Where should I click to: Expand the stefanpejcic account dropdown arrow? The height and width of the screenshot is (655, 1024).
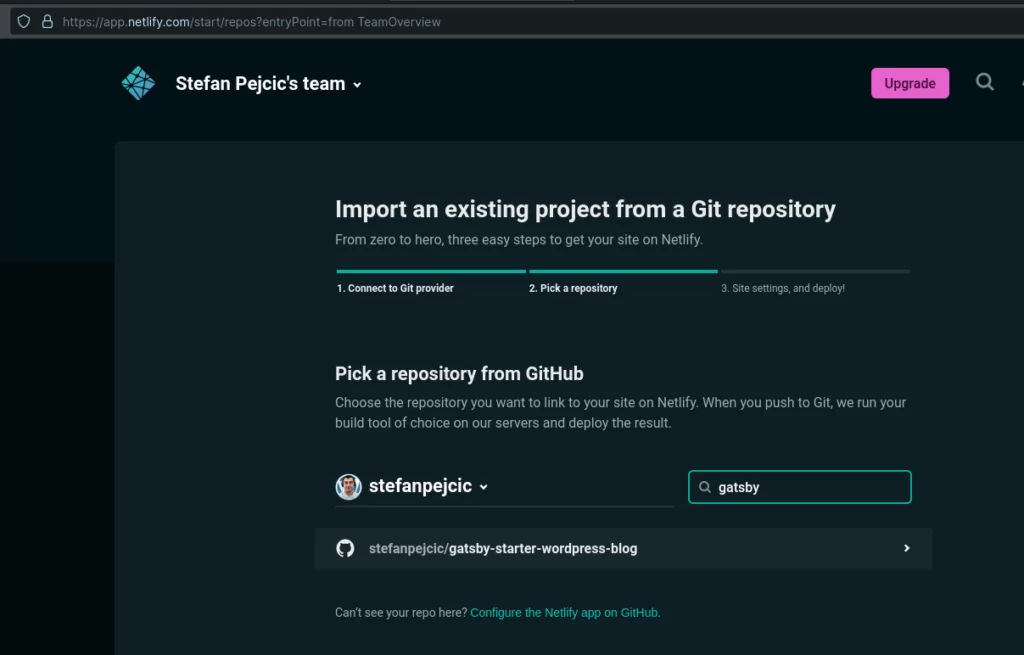click(483, 487)
